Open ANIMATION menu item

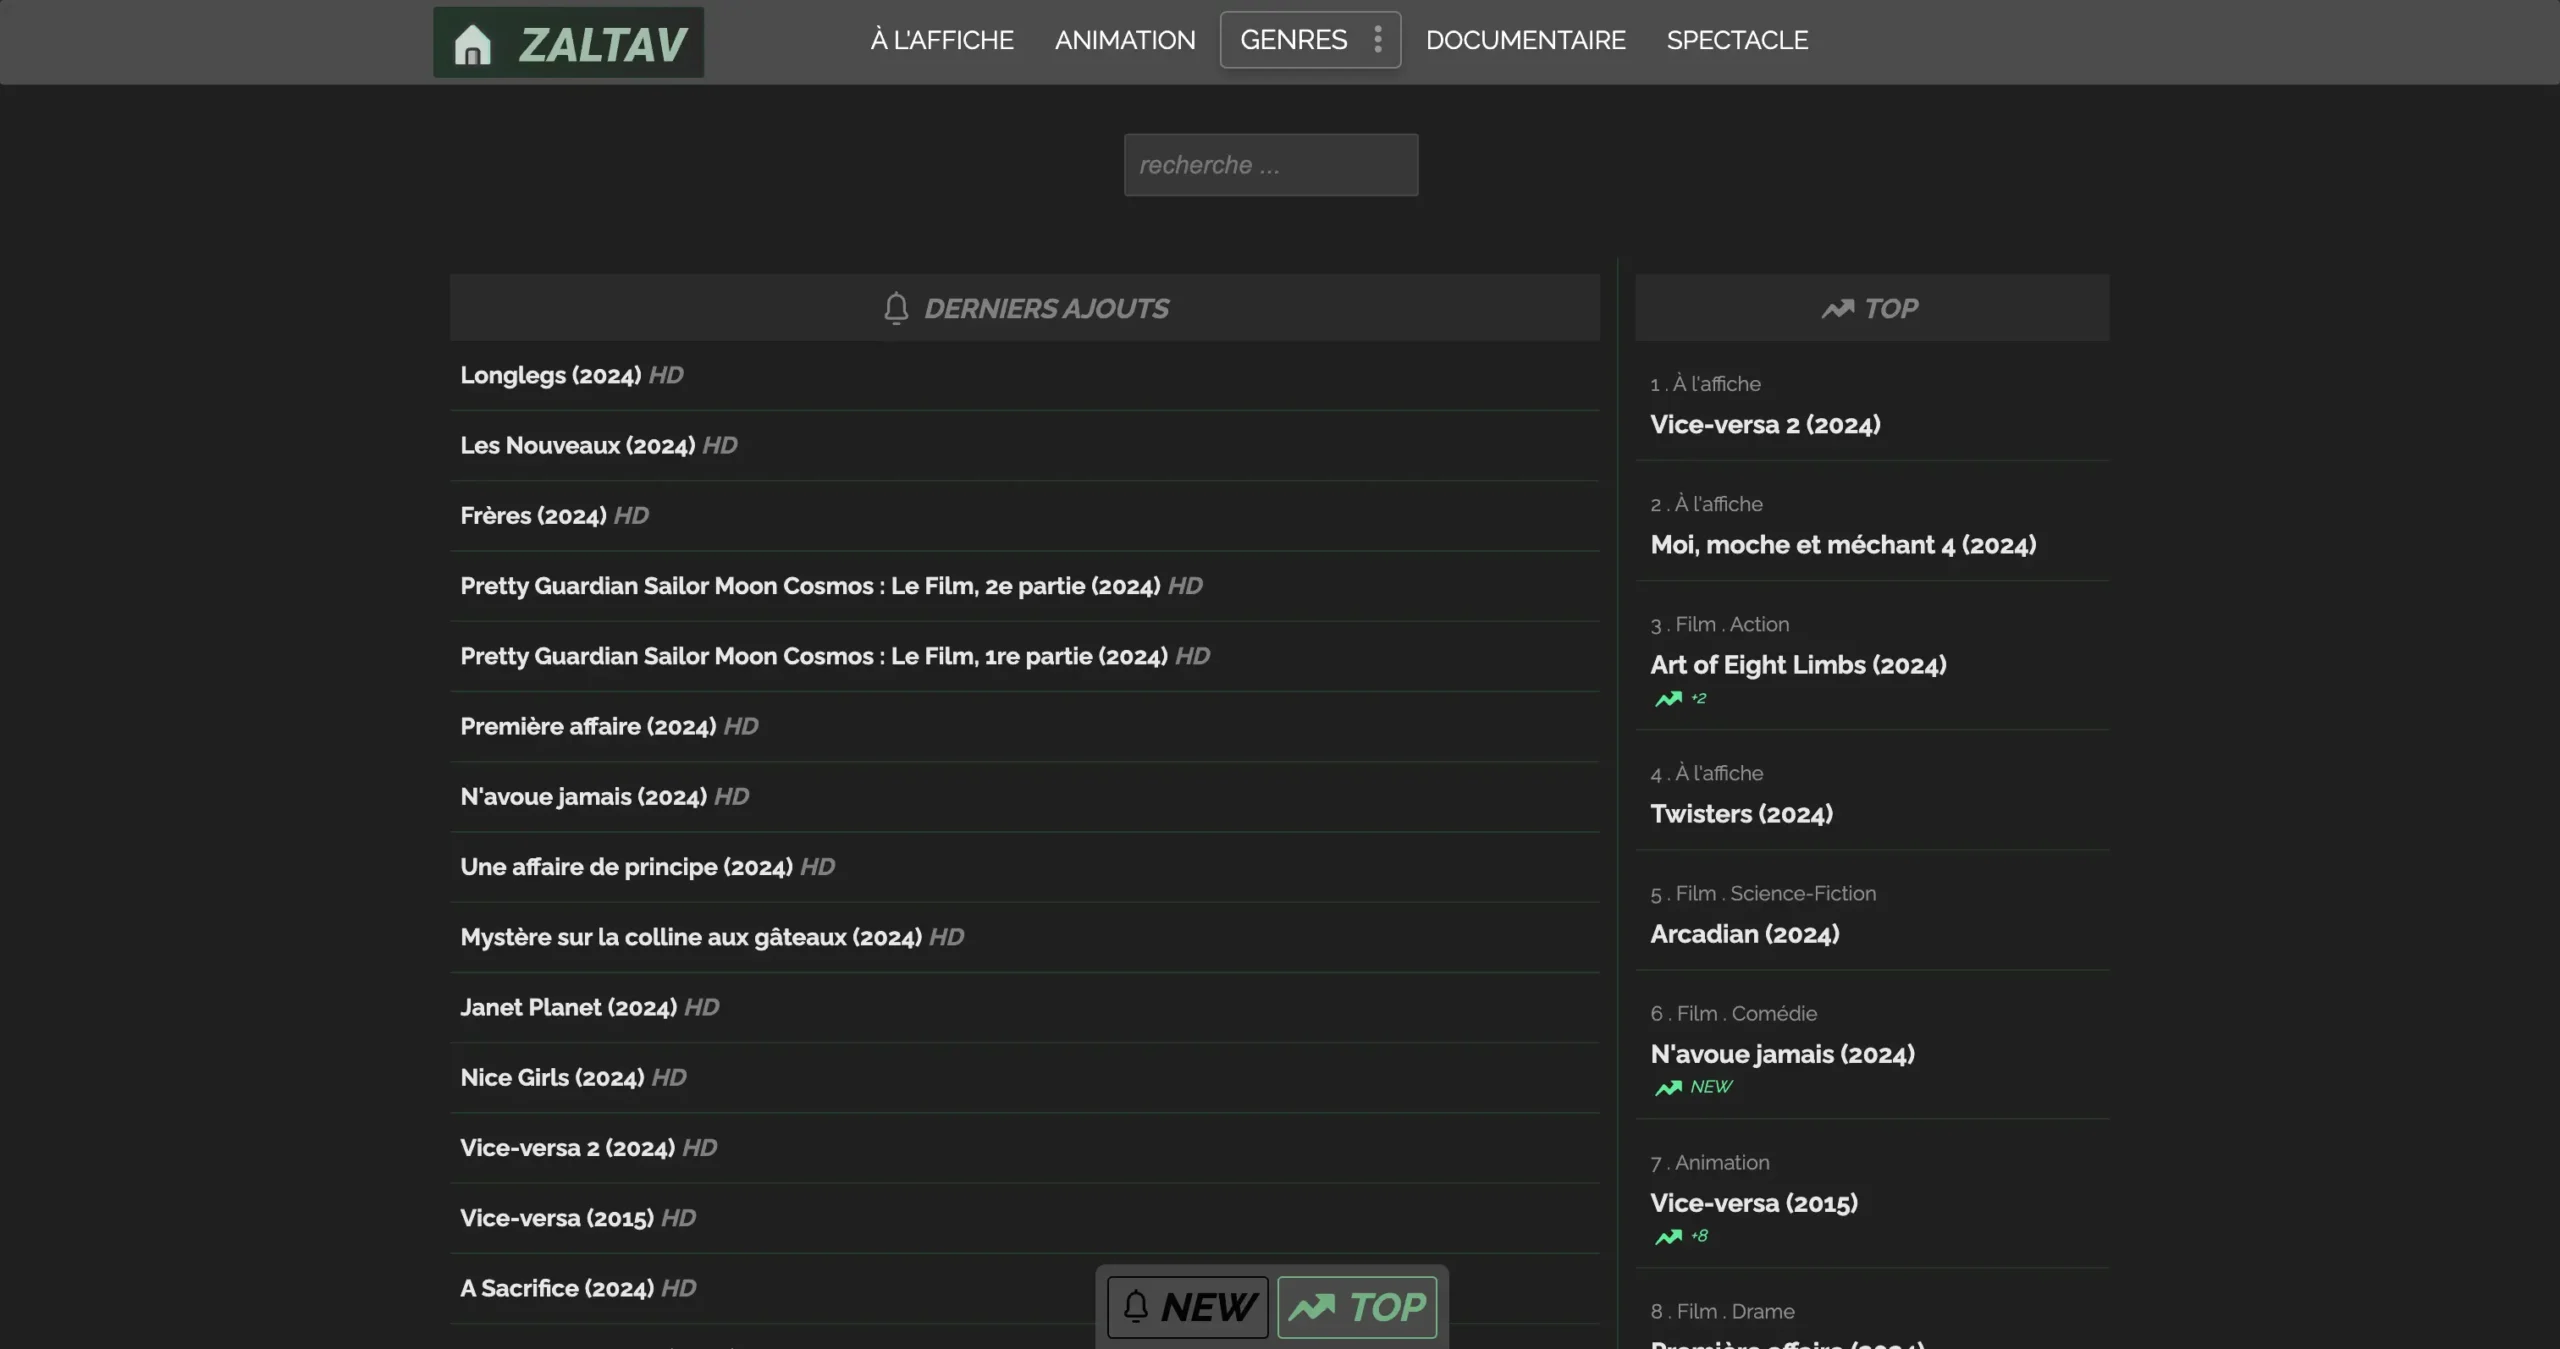[x=1125, y=40]
